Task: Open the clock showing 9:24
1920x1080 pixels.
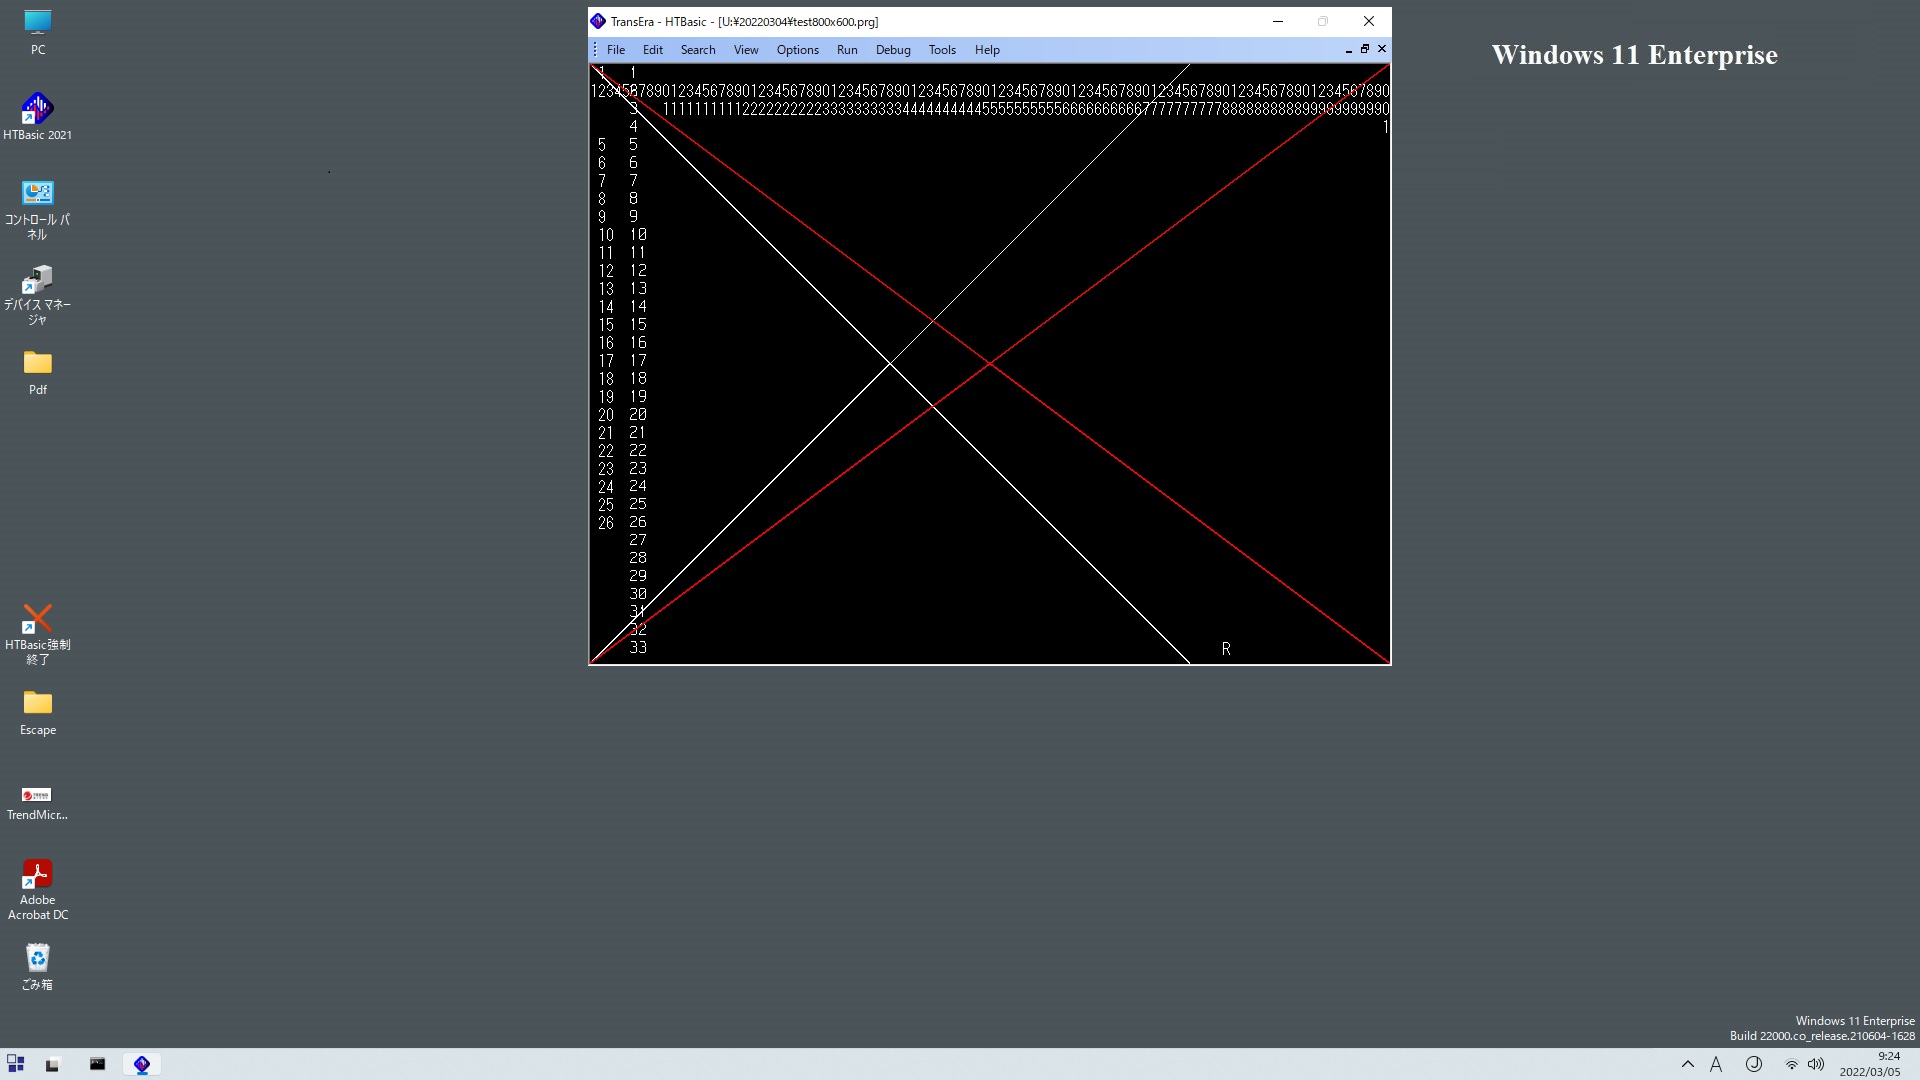Action: 1870,1064
